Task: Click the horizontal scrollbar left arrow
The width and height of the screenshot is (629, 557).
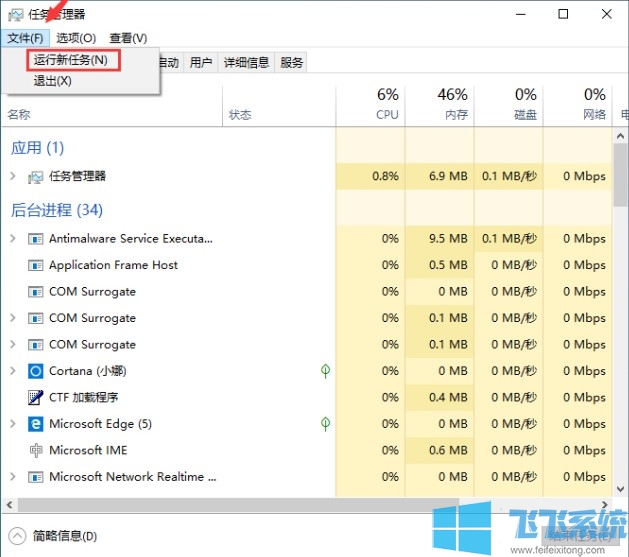Action: (x=9, y=504)
